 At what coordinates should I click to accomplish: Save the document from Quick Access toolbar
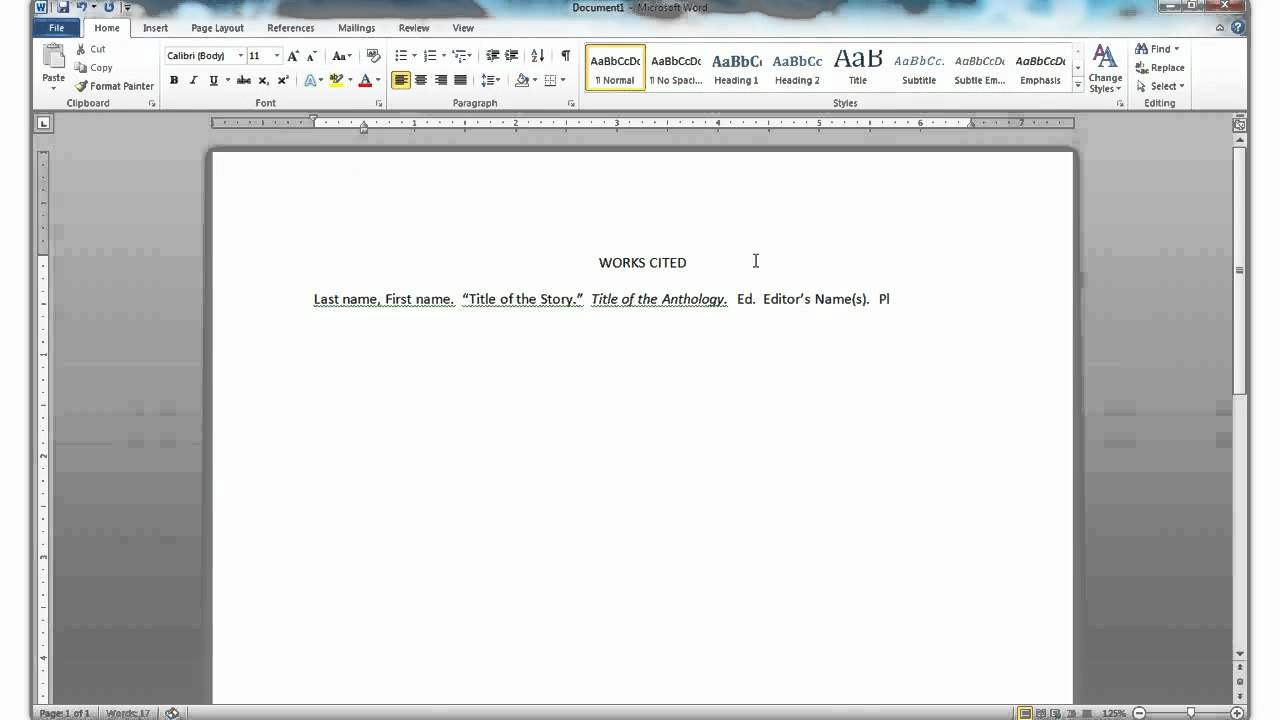pos(63,7)
